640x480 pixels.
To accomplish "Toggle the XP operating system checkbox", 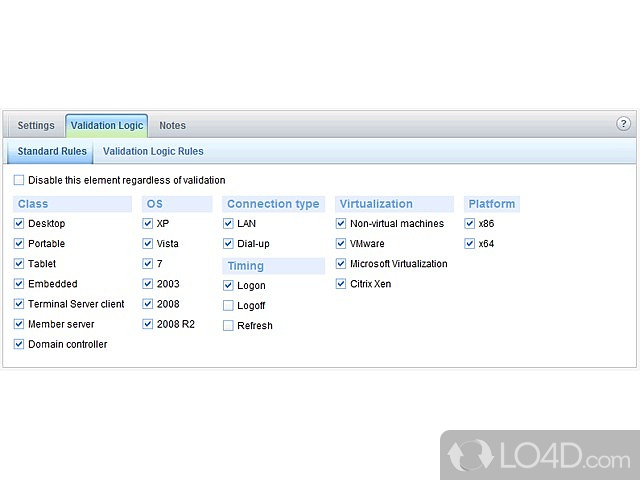I will click(148, 224).
